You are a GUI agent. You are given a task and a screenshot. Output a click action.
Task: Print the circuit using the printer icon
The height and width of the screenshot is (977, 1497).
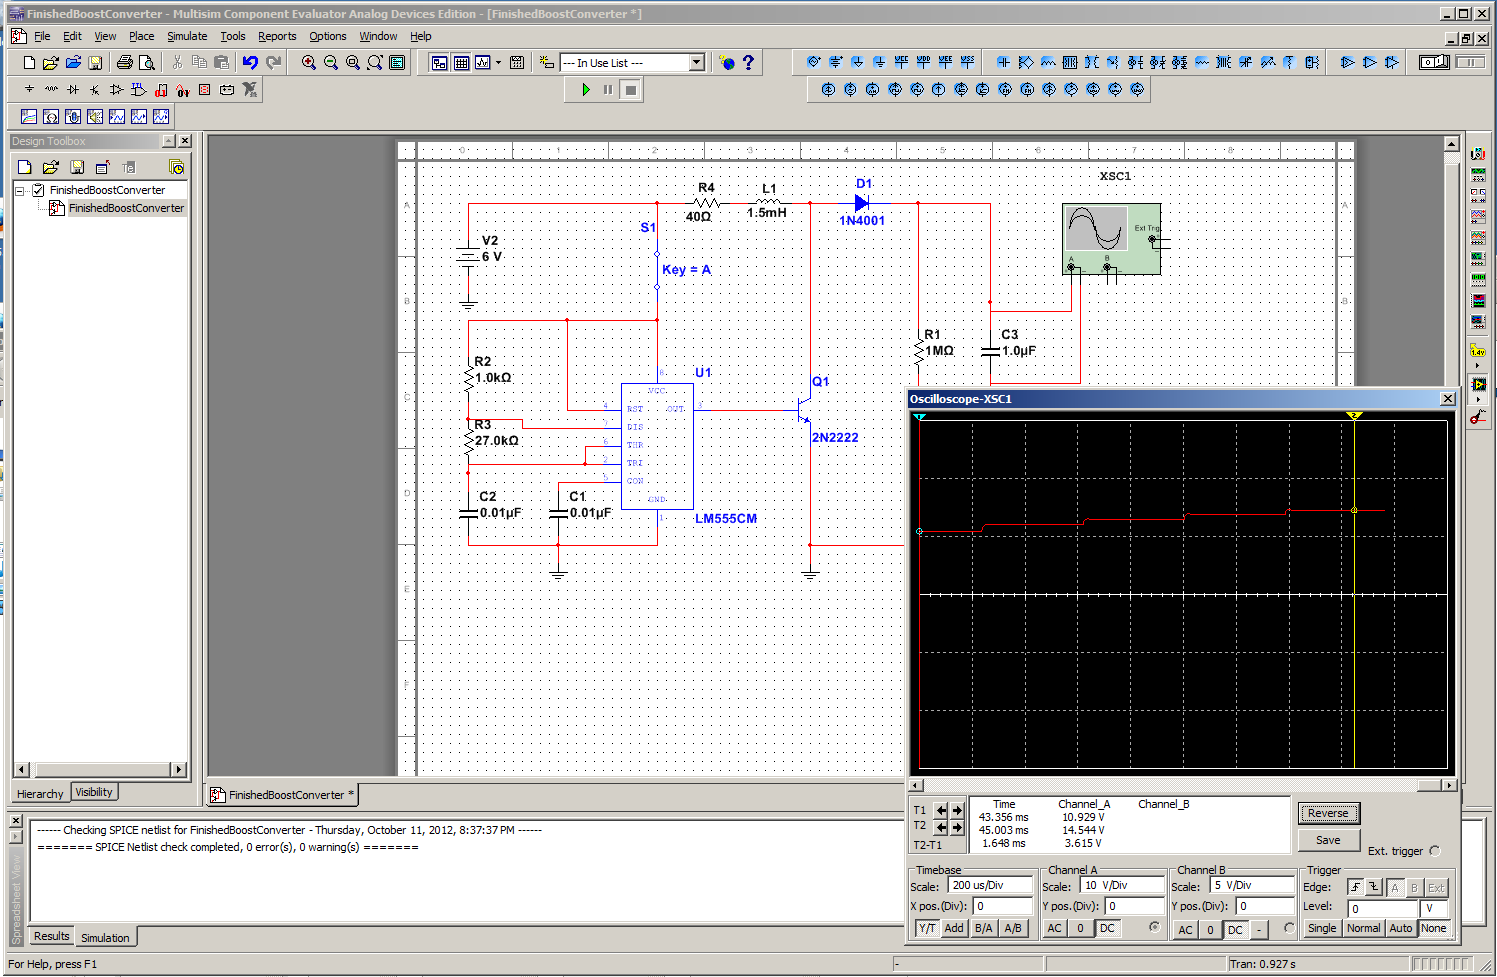124,62
